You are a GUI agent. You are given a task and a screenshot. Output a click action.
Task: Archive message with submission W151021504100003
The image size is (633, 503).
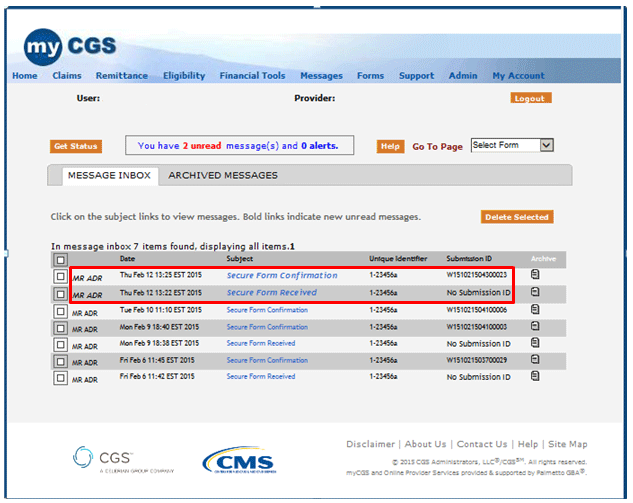(535, 327)
